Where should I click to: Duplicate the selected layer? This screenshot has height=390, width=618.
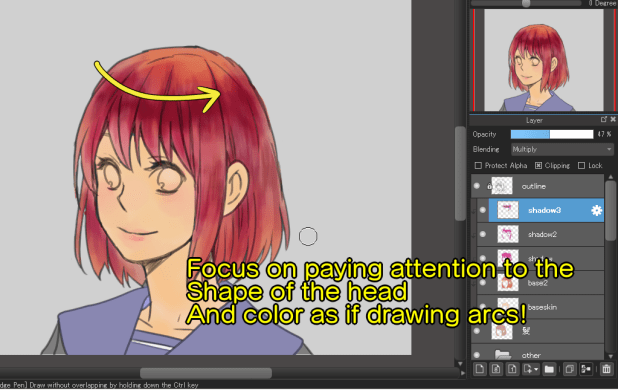click(x=570, y=370)
